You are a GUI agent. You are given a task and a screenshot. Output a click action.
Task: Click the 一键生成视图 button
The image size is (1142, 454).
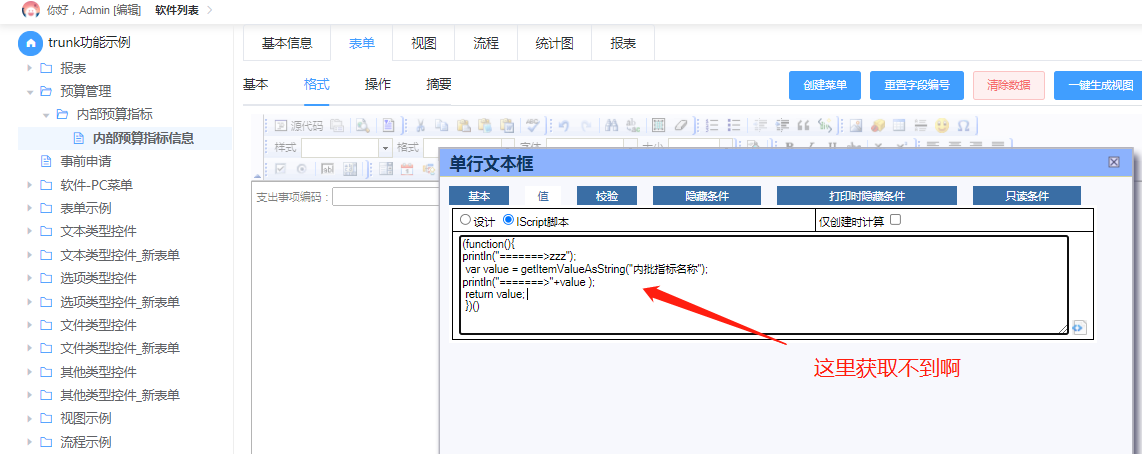point(1098,85)
